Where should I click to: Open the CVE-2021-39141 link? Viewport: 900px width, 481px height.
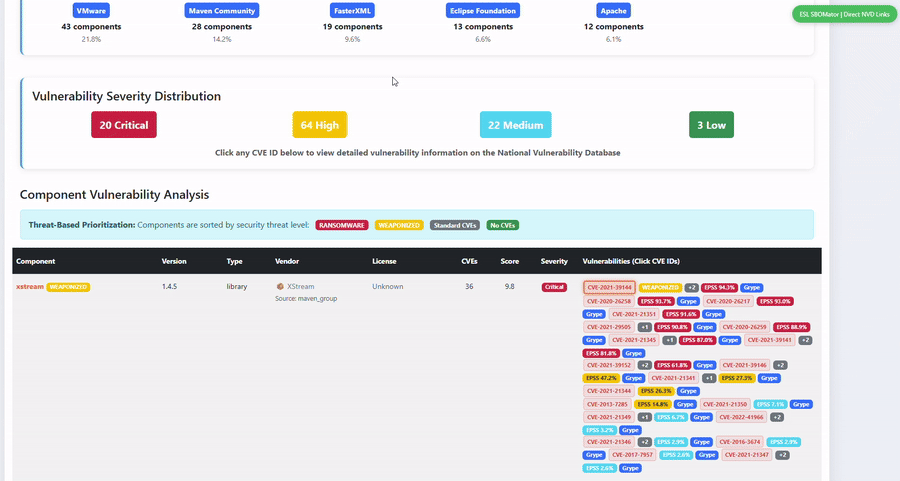[x=770, y=340]
